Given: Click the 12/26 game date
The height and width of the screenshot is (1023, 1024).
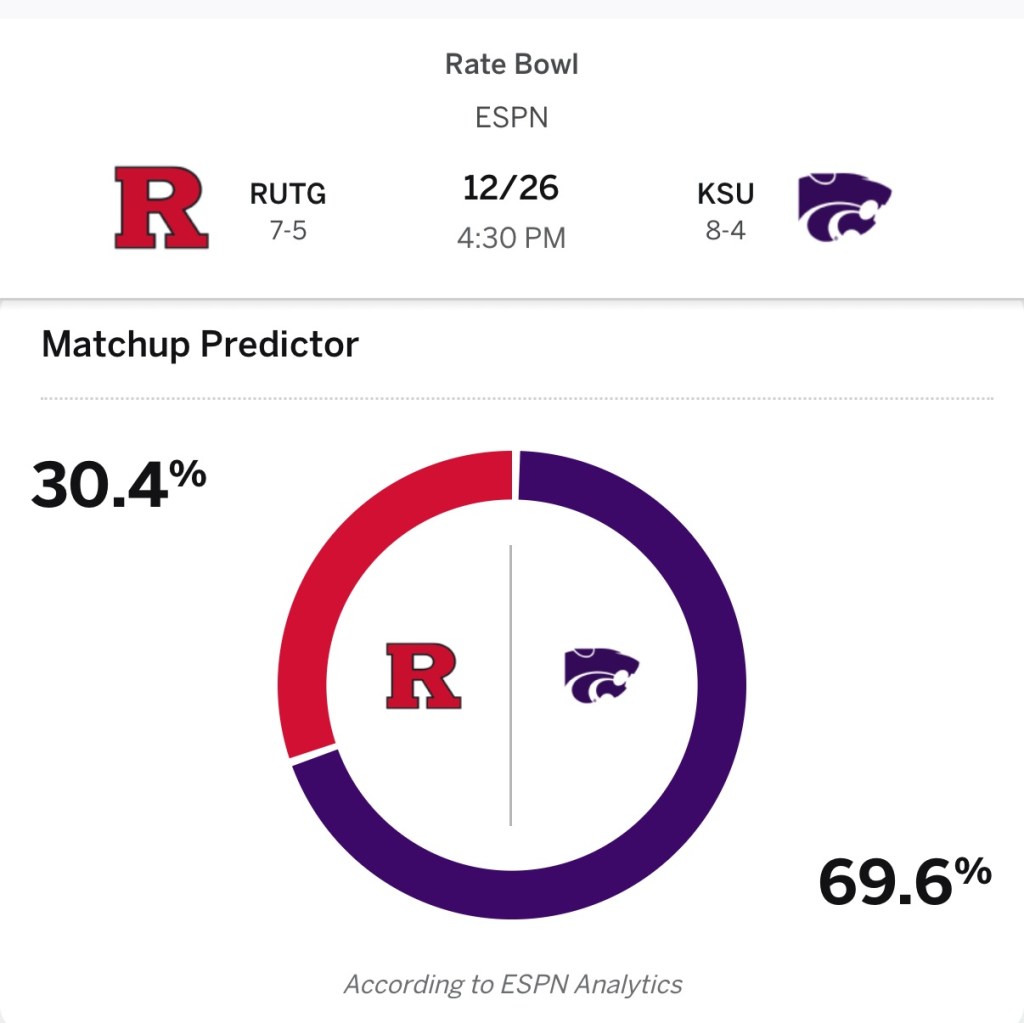Looking at the screenshot, I should point(511,188).
